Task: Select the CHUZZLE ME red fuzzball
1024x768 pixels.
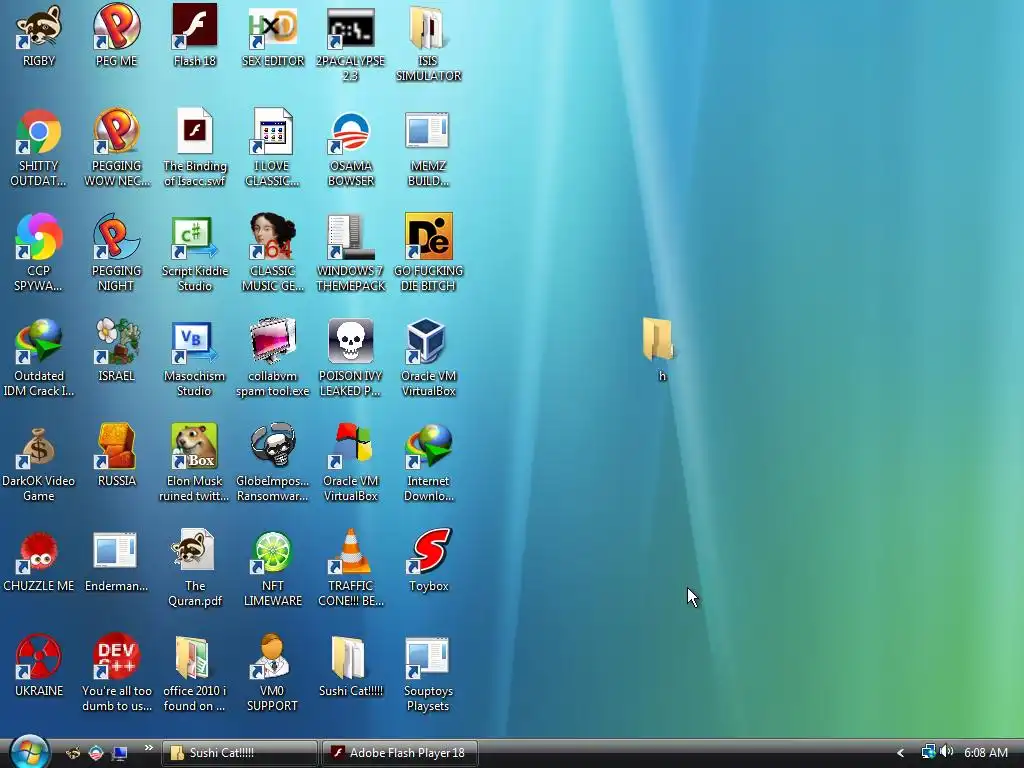Action: [39, 552]
